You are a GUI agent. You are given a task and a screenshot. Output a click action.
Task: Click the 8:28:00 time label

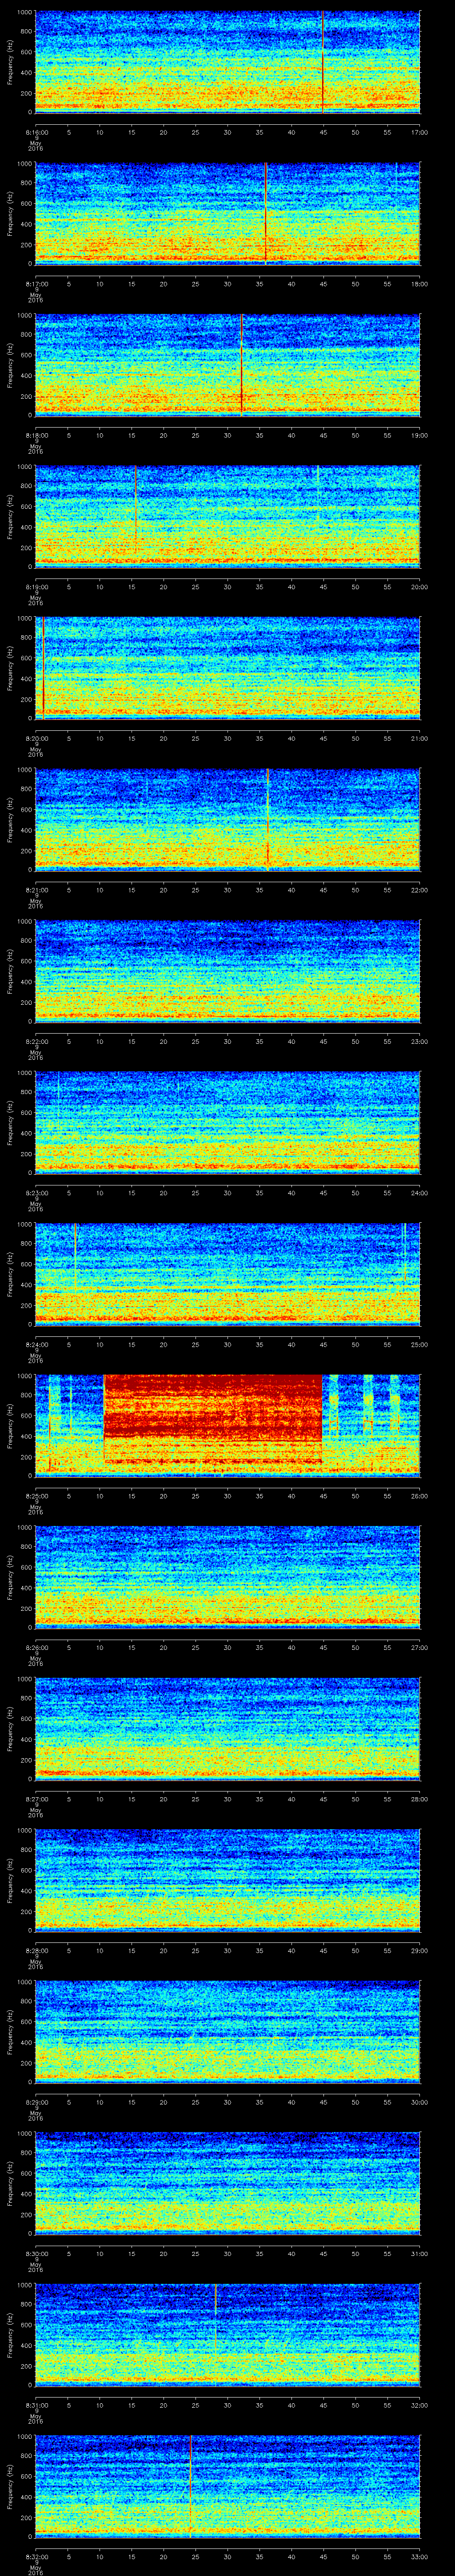point(37,1950)
